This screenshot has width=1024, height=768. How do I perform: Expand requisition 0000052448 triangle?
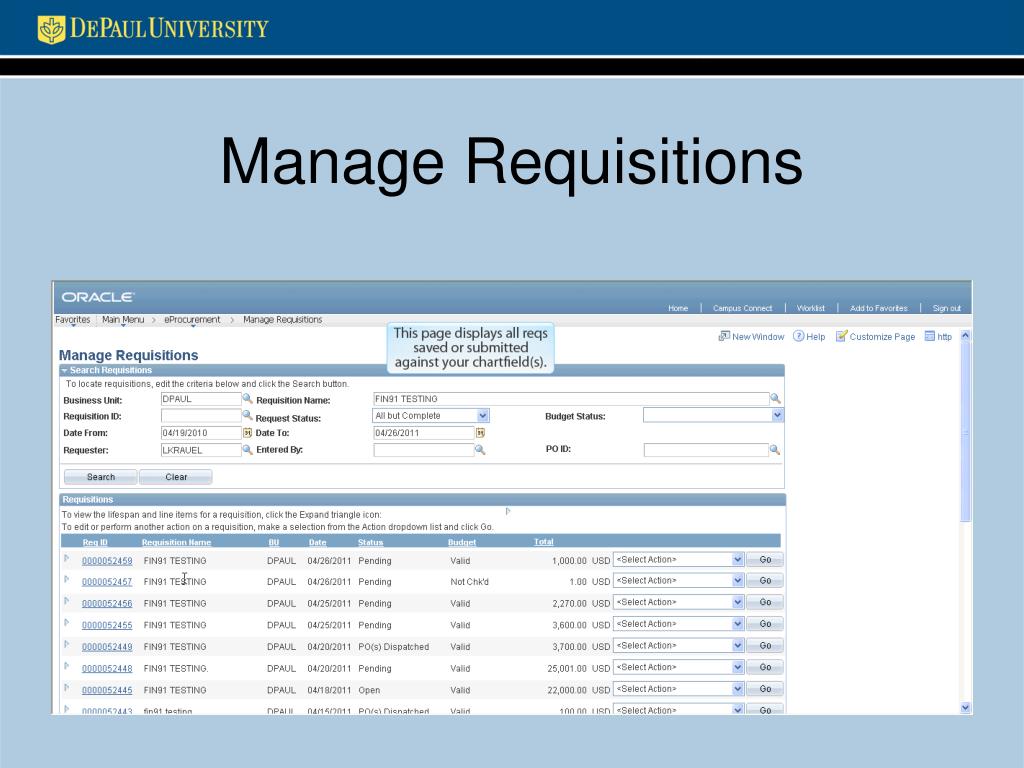click(67, 665)
